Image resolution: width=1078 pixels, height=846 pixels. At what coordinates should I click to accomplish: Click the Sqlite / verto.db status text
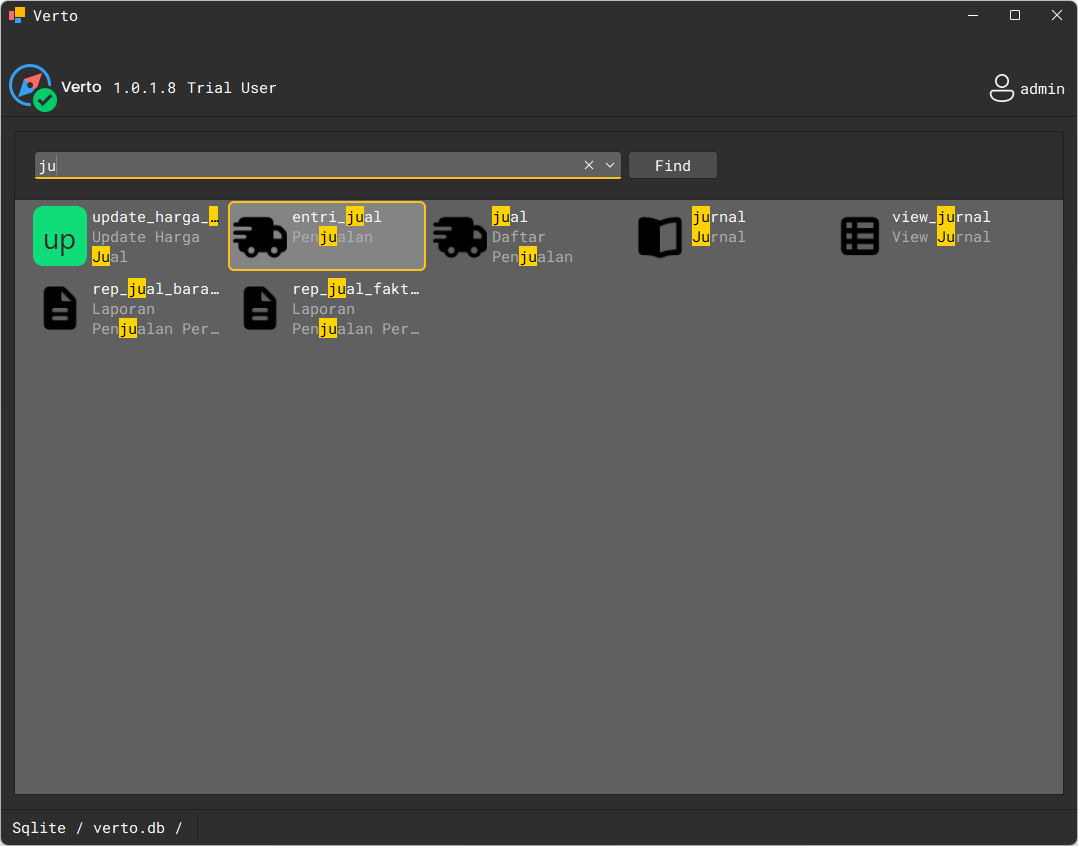97,828
